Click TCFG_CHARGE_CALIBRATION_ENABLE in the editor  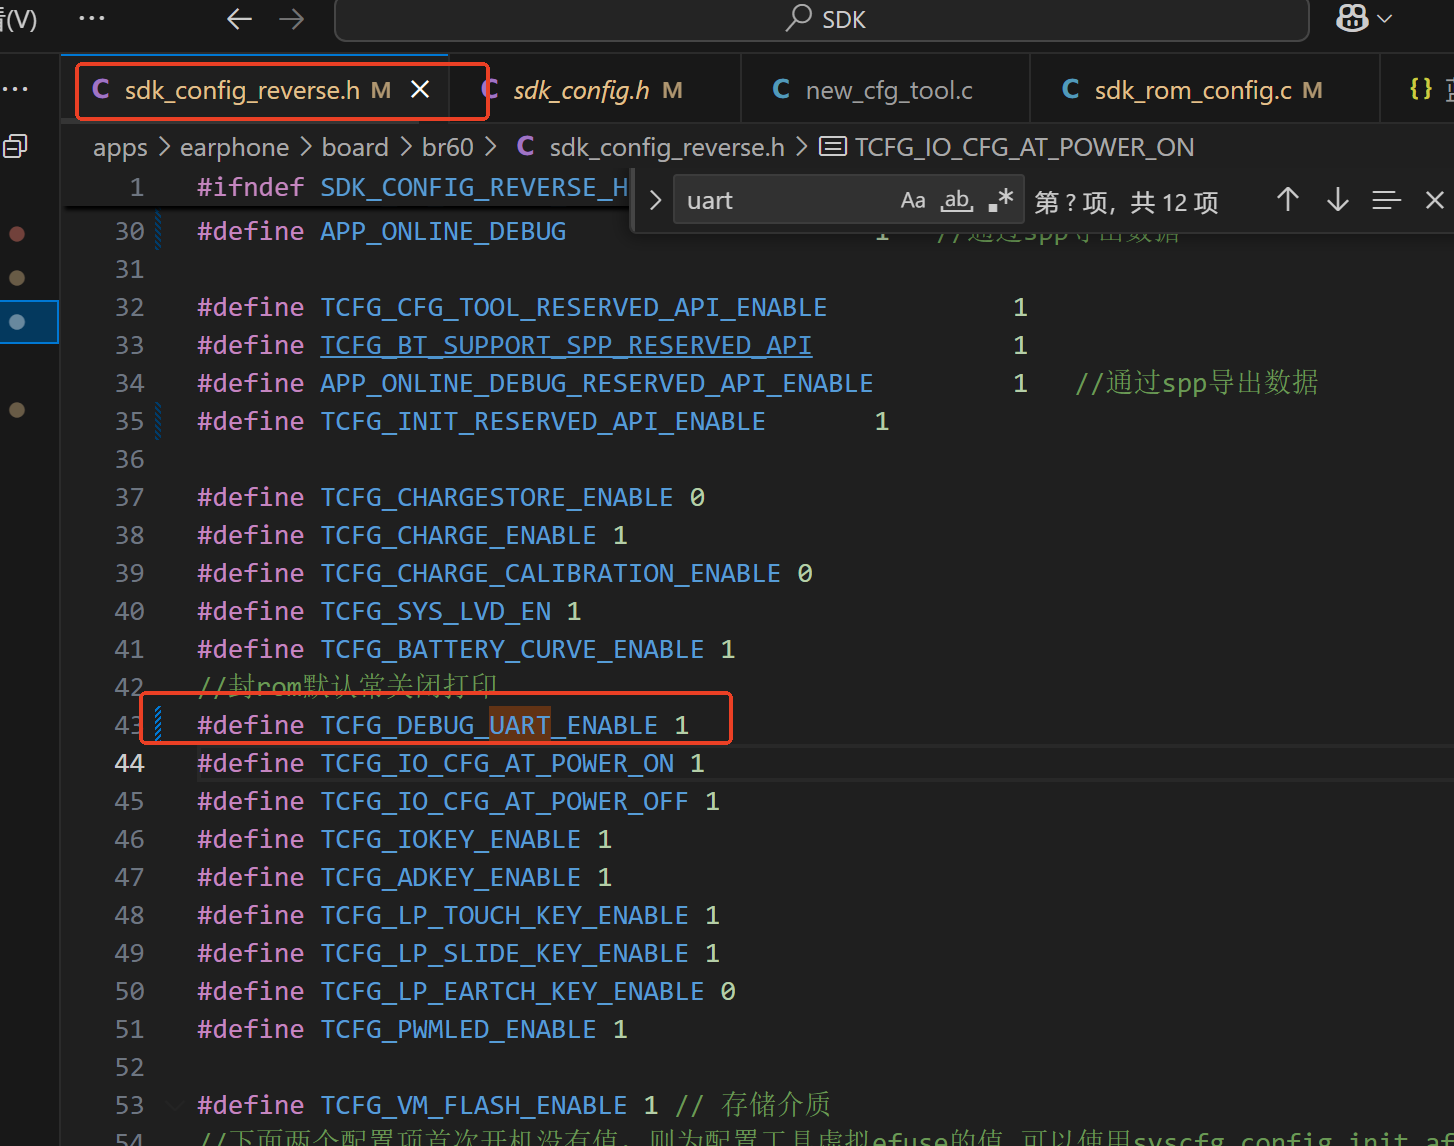pos(550,573)
